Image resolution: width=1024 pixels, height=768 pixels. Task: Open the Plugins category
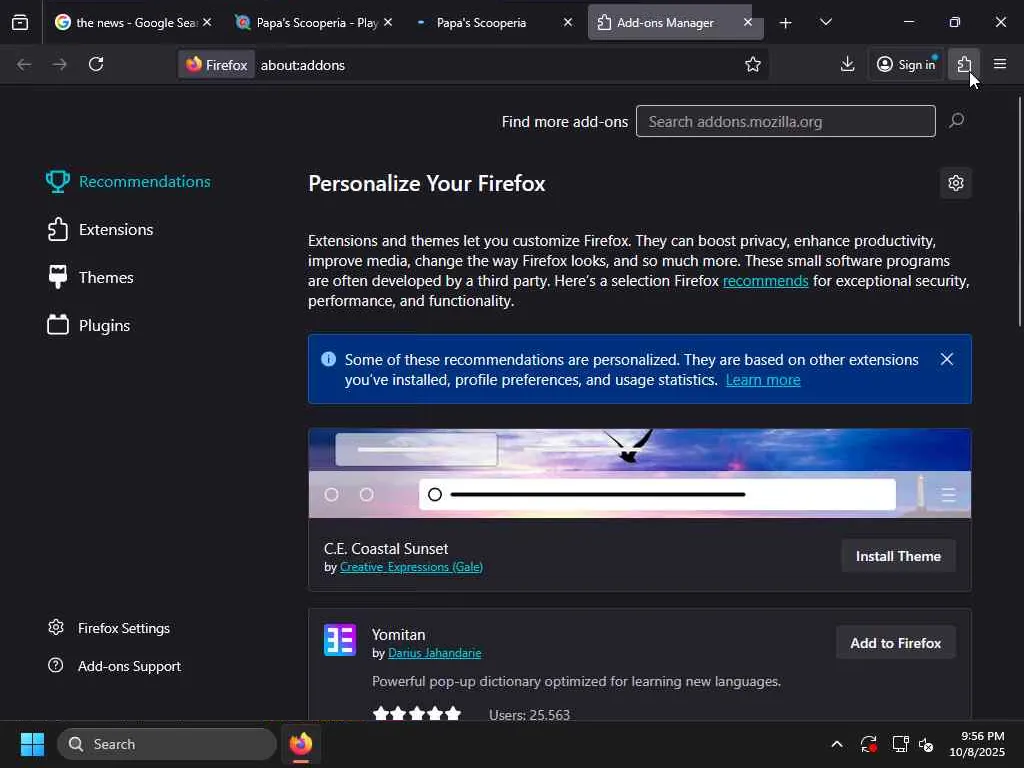pyautogui.click(x=89, y=325)
